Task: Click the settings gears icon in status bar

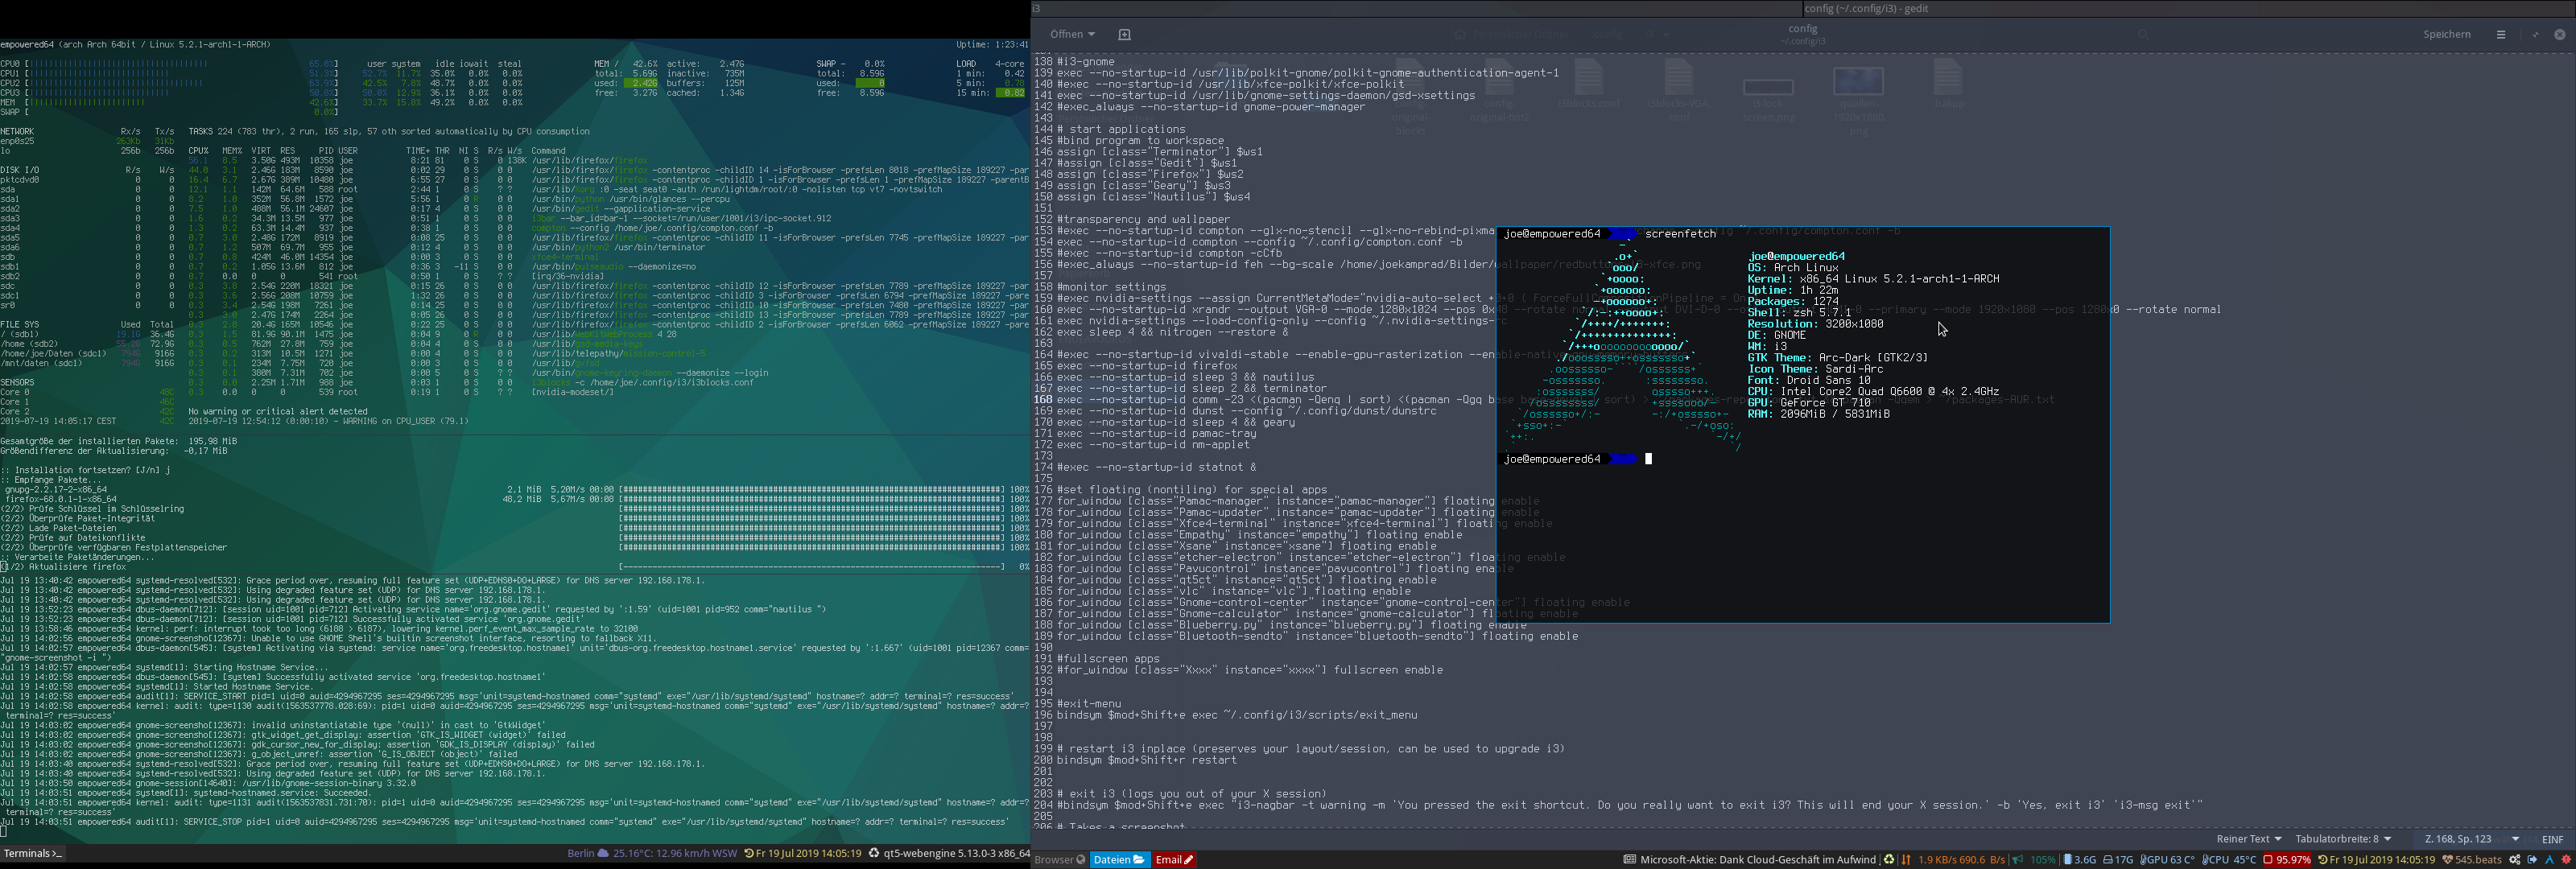Action: pyautogui.click(x=2515, y=860)
